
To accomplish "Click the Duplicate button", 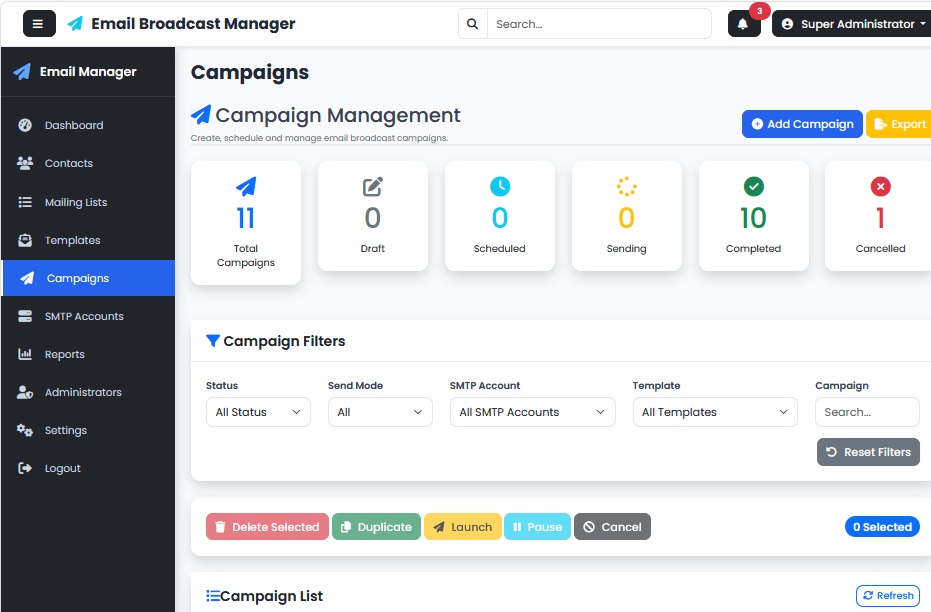I will [x=376, y=527].
